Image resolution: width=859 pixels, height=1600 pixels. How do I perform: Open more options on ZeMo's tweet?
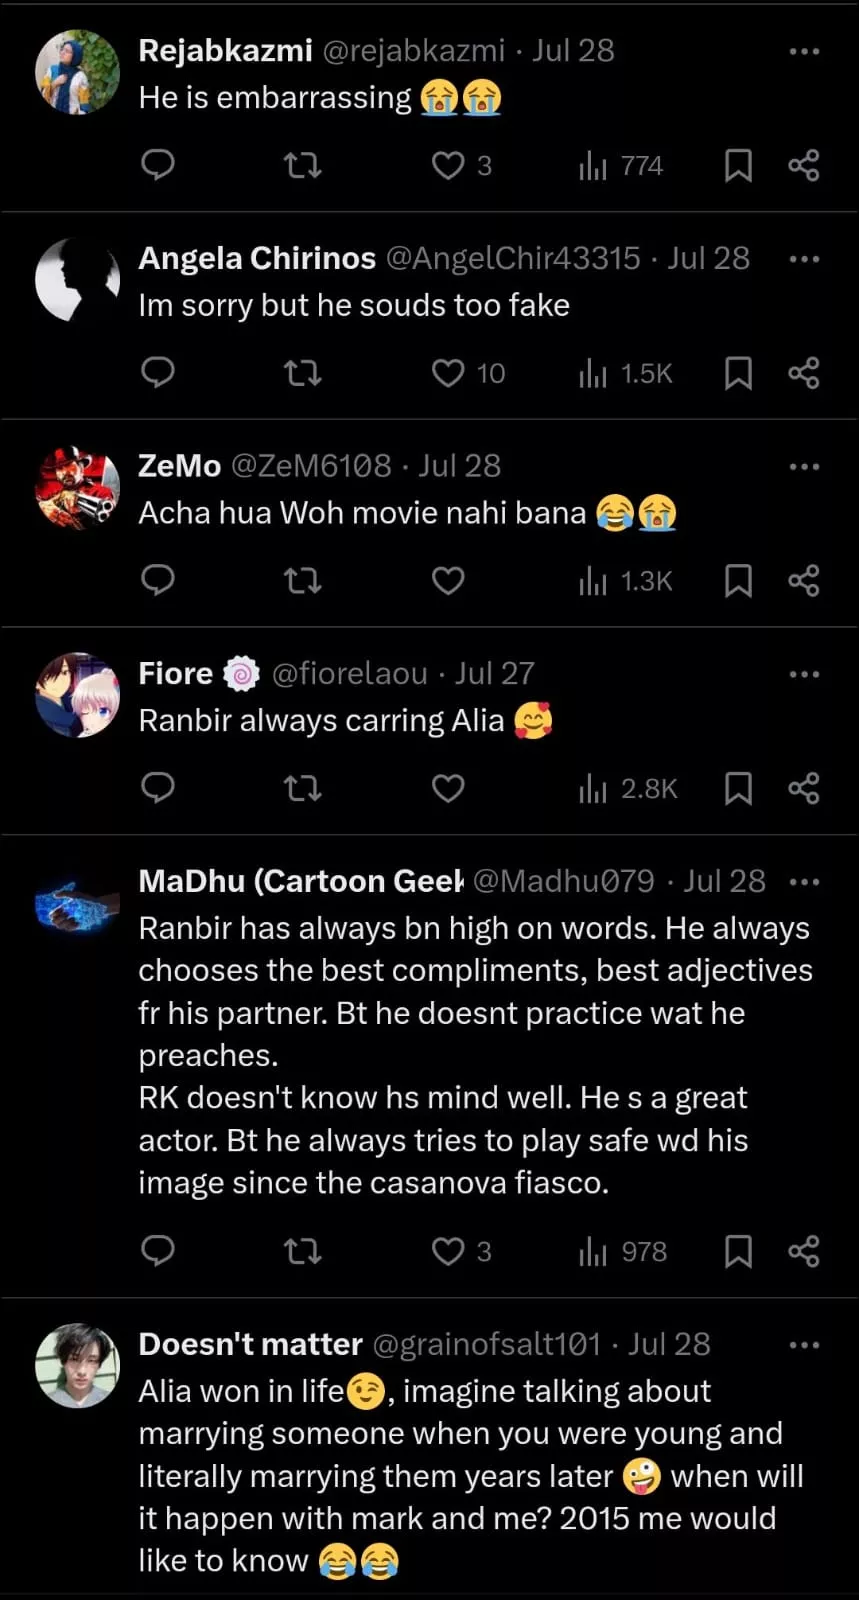click(804, 466)
